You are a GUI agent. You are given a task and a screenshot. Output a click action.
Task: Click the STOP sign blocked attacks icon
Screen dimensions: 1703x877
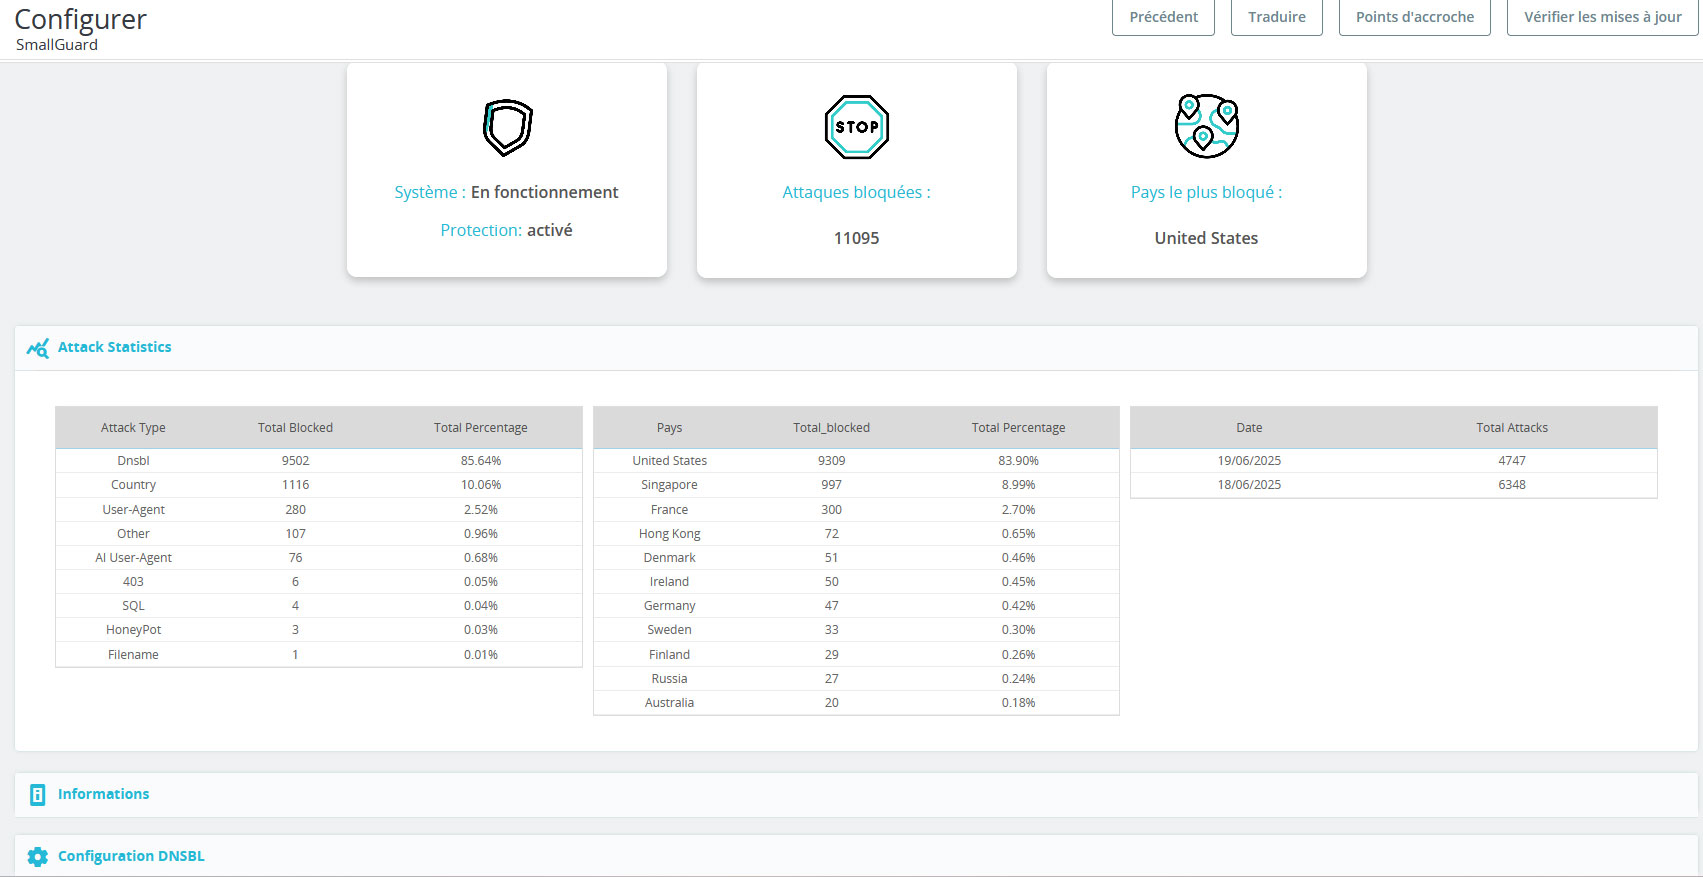[856, 127]
